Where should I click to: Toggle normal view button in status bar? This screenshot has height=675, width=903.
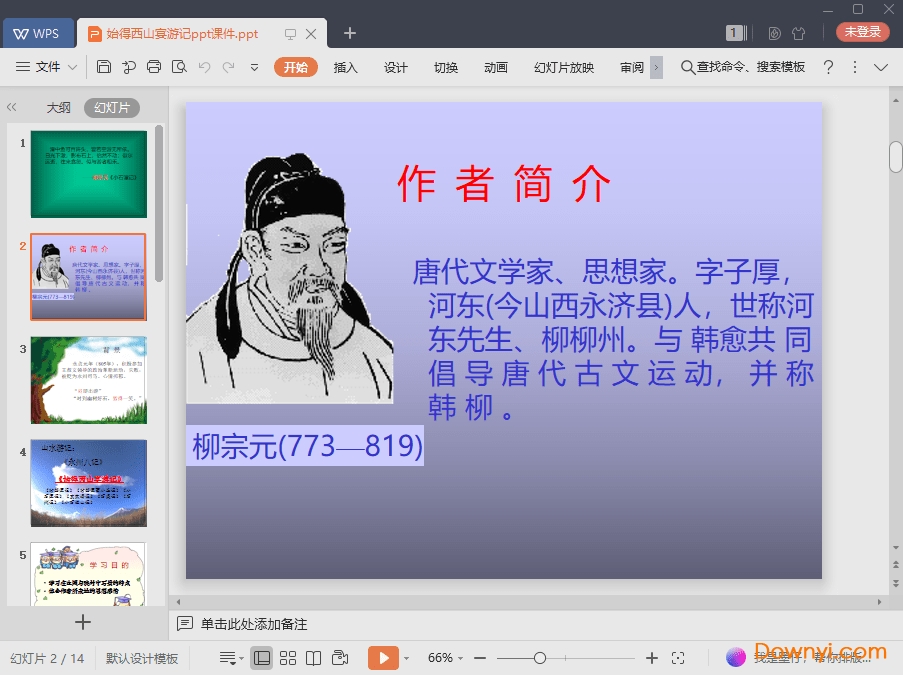262,658
